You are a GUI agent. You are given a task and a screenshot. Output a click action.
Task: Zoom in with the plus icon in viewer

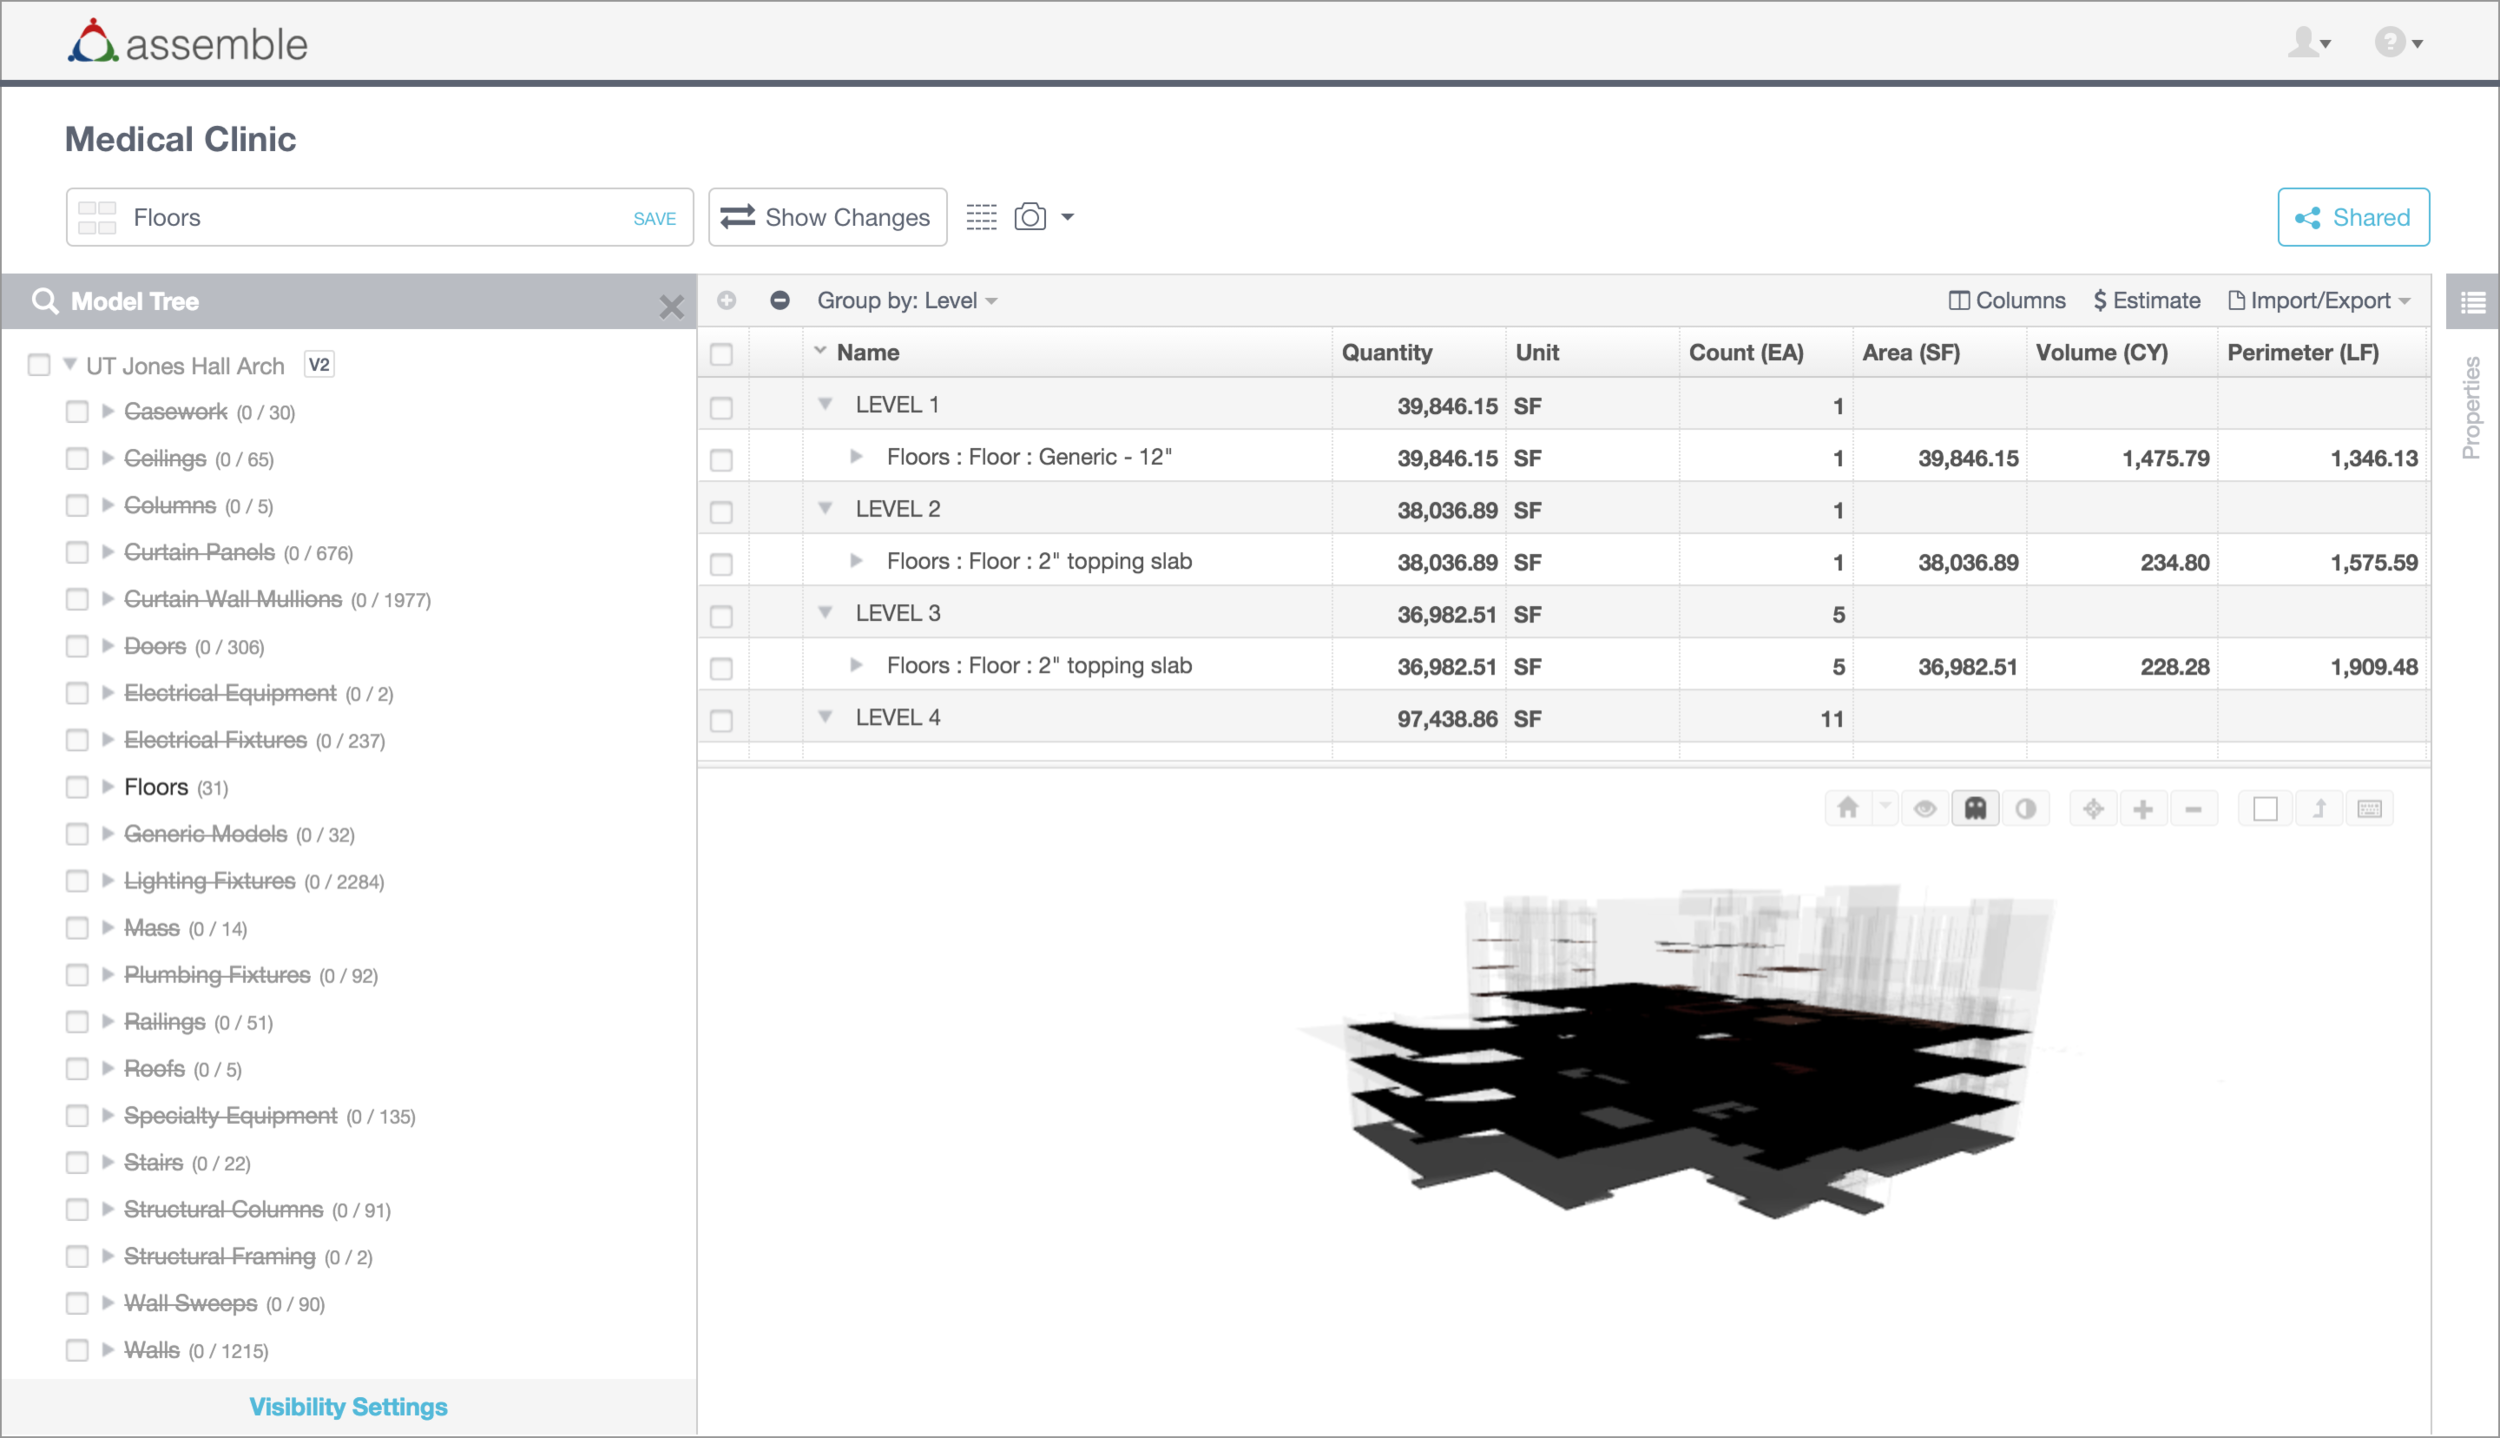click(2142, 808)
